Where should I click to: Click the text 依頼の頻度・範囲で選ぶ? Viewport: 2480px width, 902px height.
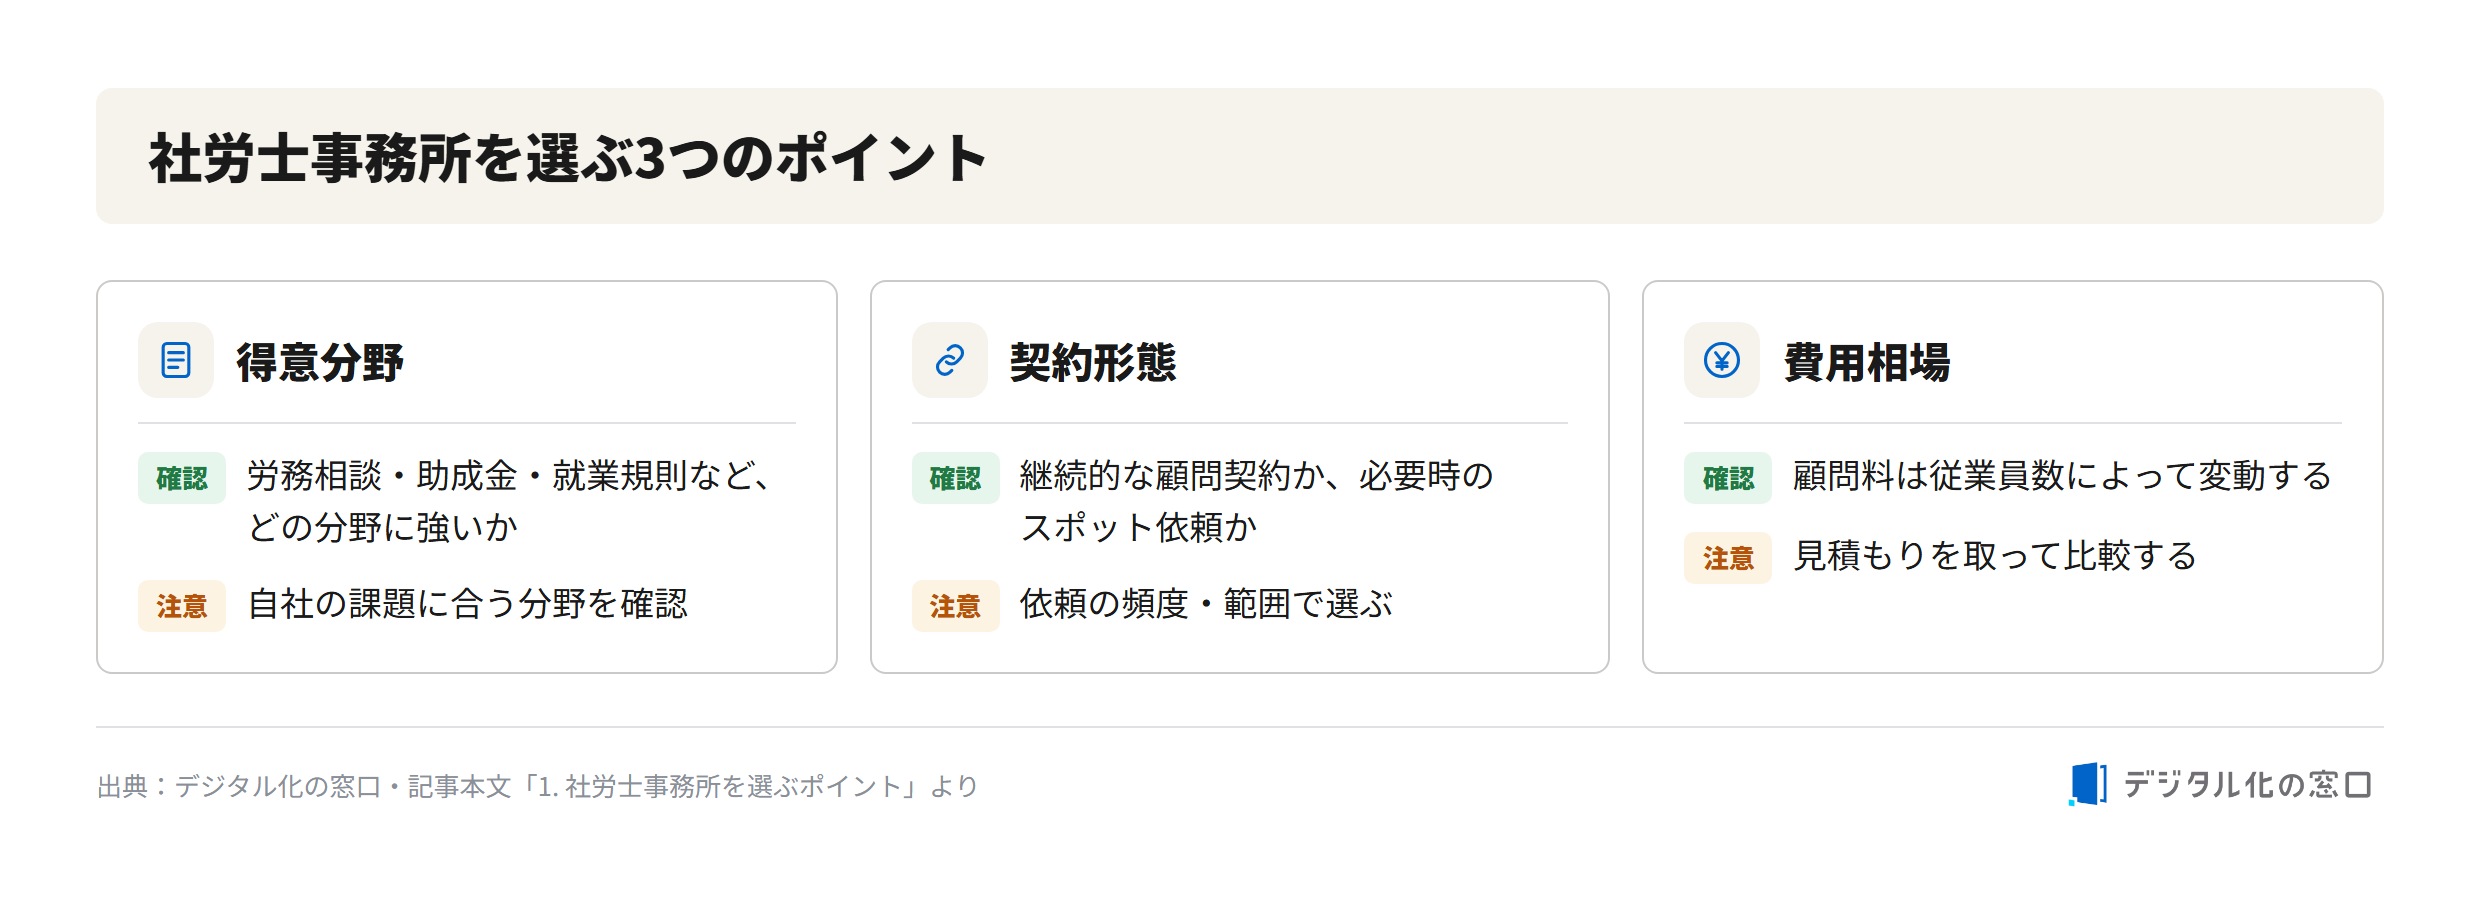[x=1207, y=604]
